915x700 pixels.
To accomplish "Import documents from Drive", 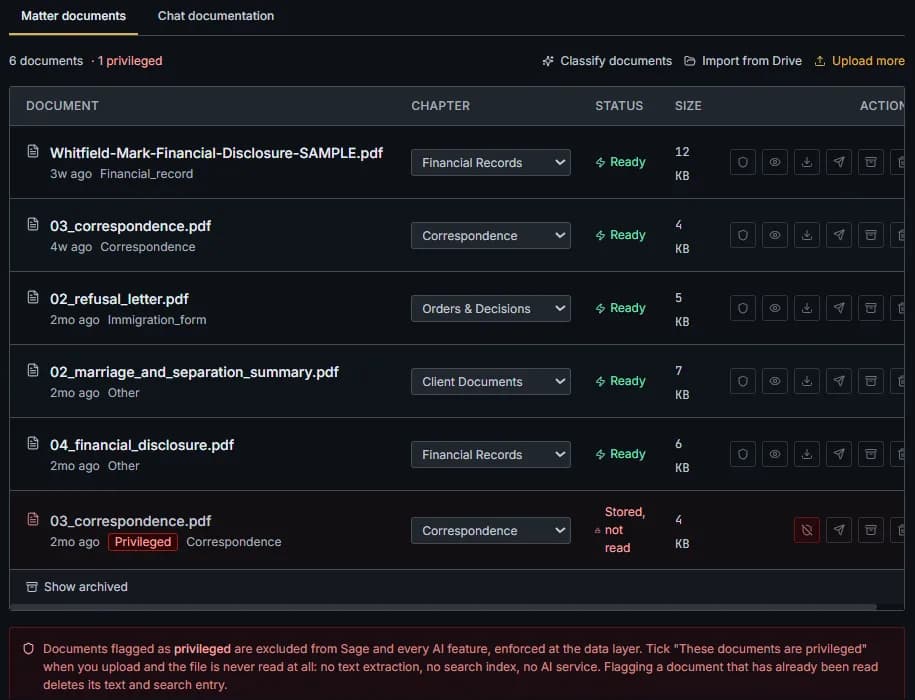I will (x=743, y=61).
